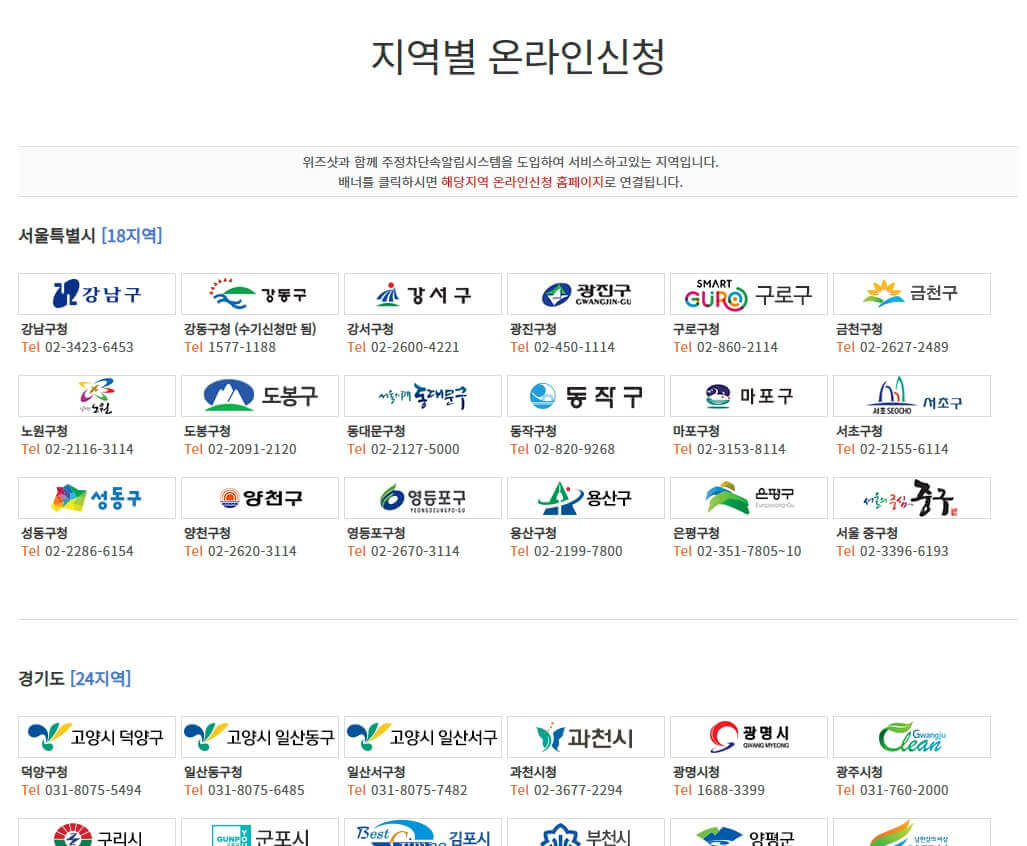Open the 금천구 sunrise emblem
Viewport: 1027px width, 846px height.
coord(911,293)
